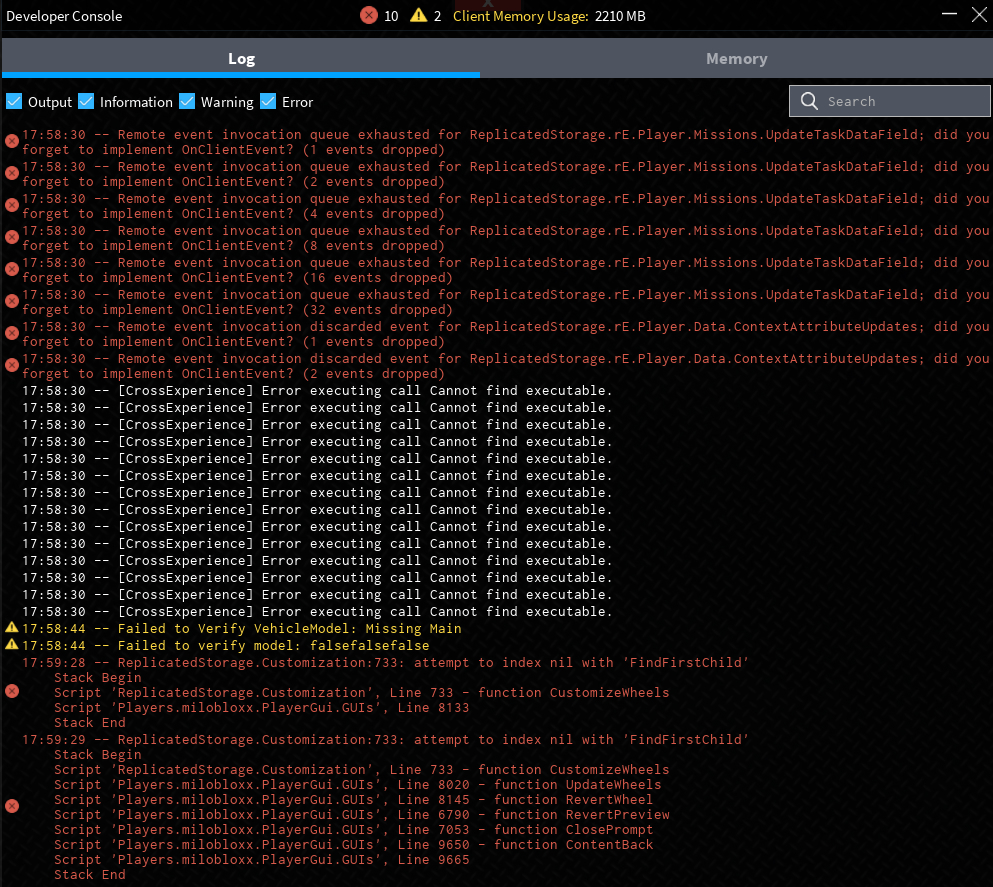The width and height of the screenshot is (993, 887).
Task: Click warning icon beside 'falsefalsefalse' message
Action: [12, 645]
